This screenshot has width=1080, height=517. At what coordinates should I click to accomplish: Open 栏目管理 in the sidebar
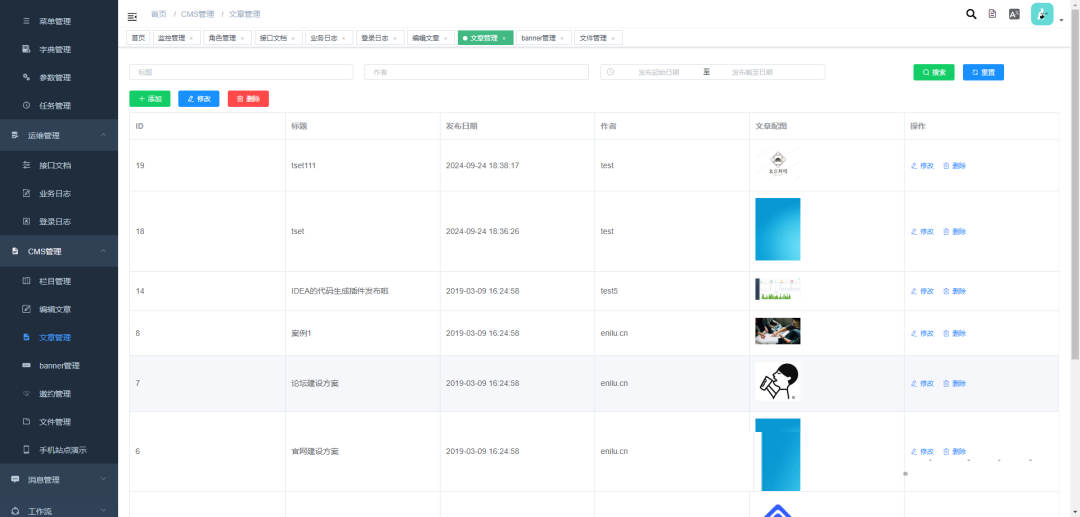[55, 282]
